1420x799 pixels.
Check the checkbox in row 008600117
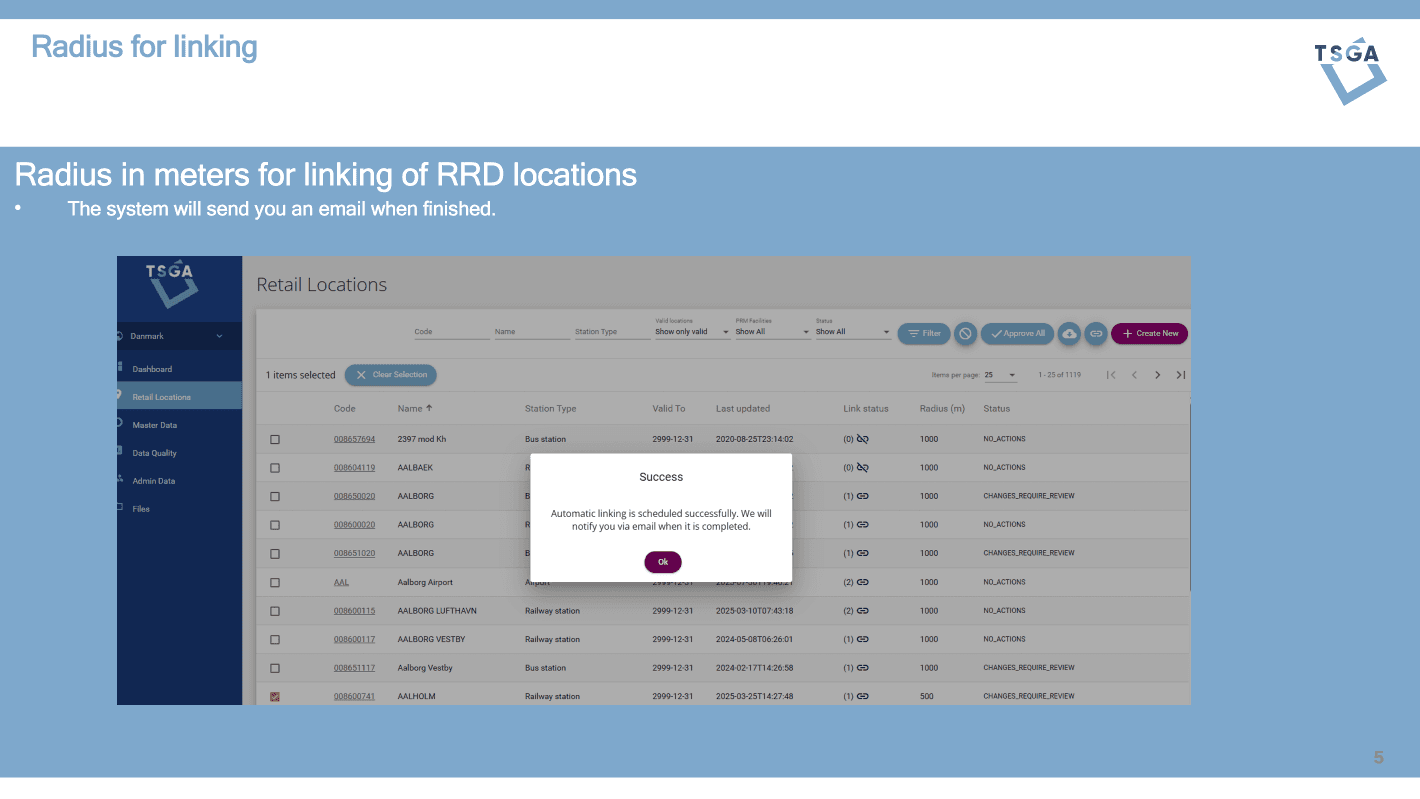coord(275,639)
